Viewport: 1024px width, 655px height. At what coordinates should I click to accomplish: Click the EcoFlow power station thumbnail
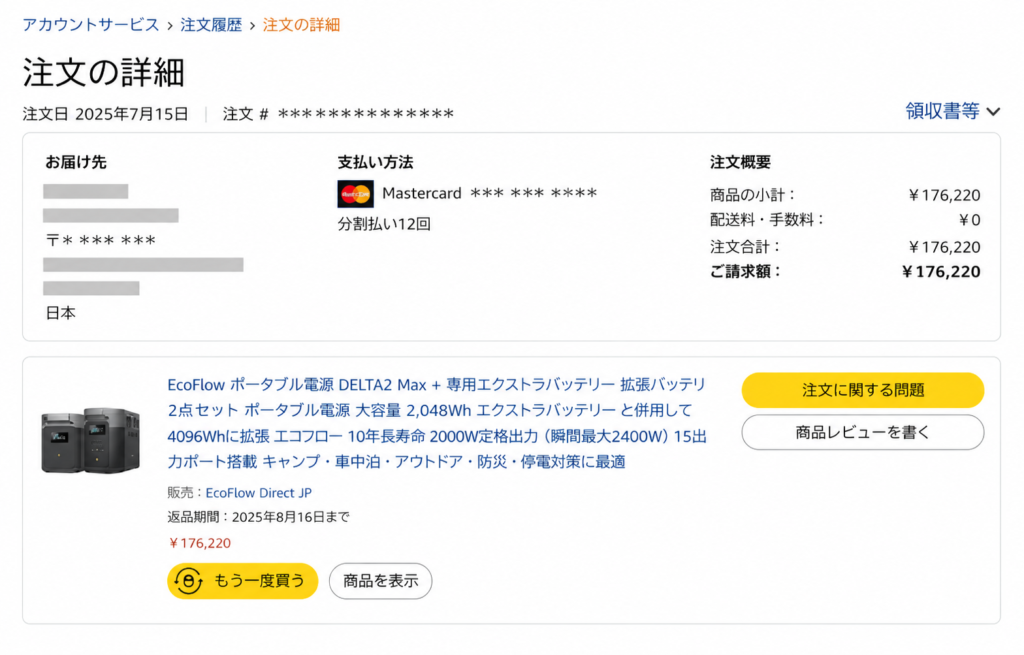(x=90, y=439)
